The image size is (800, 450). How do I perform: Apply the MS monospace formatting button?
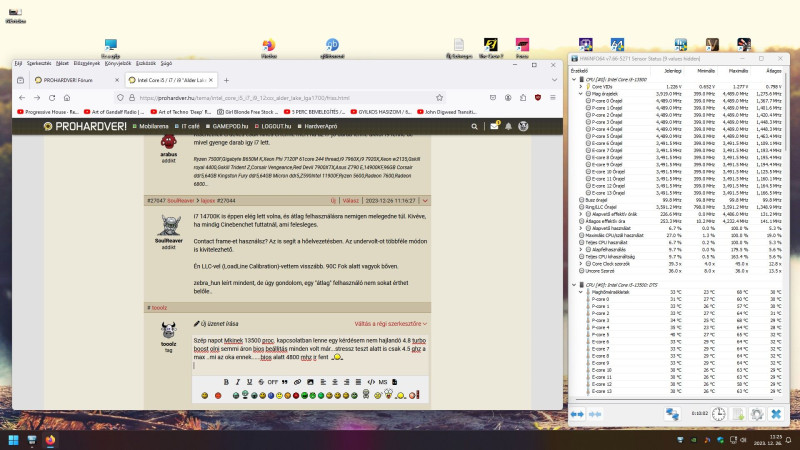coord(383,382)
